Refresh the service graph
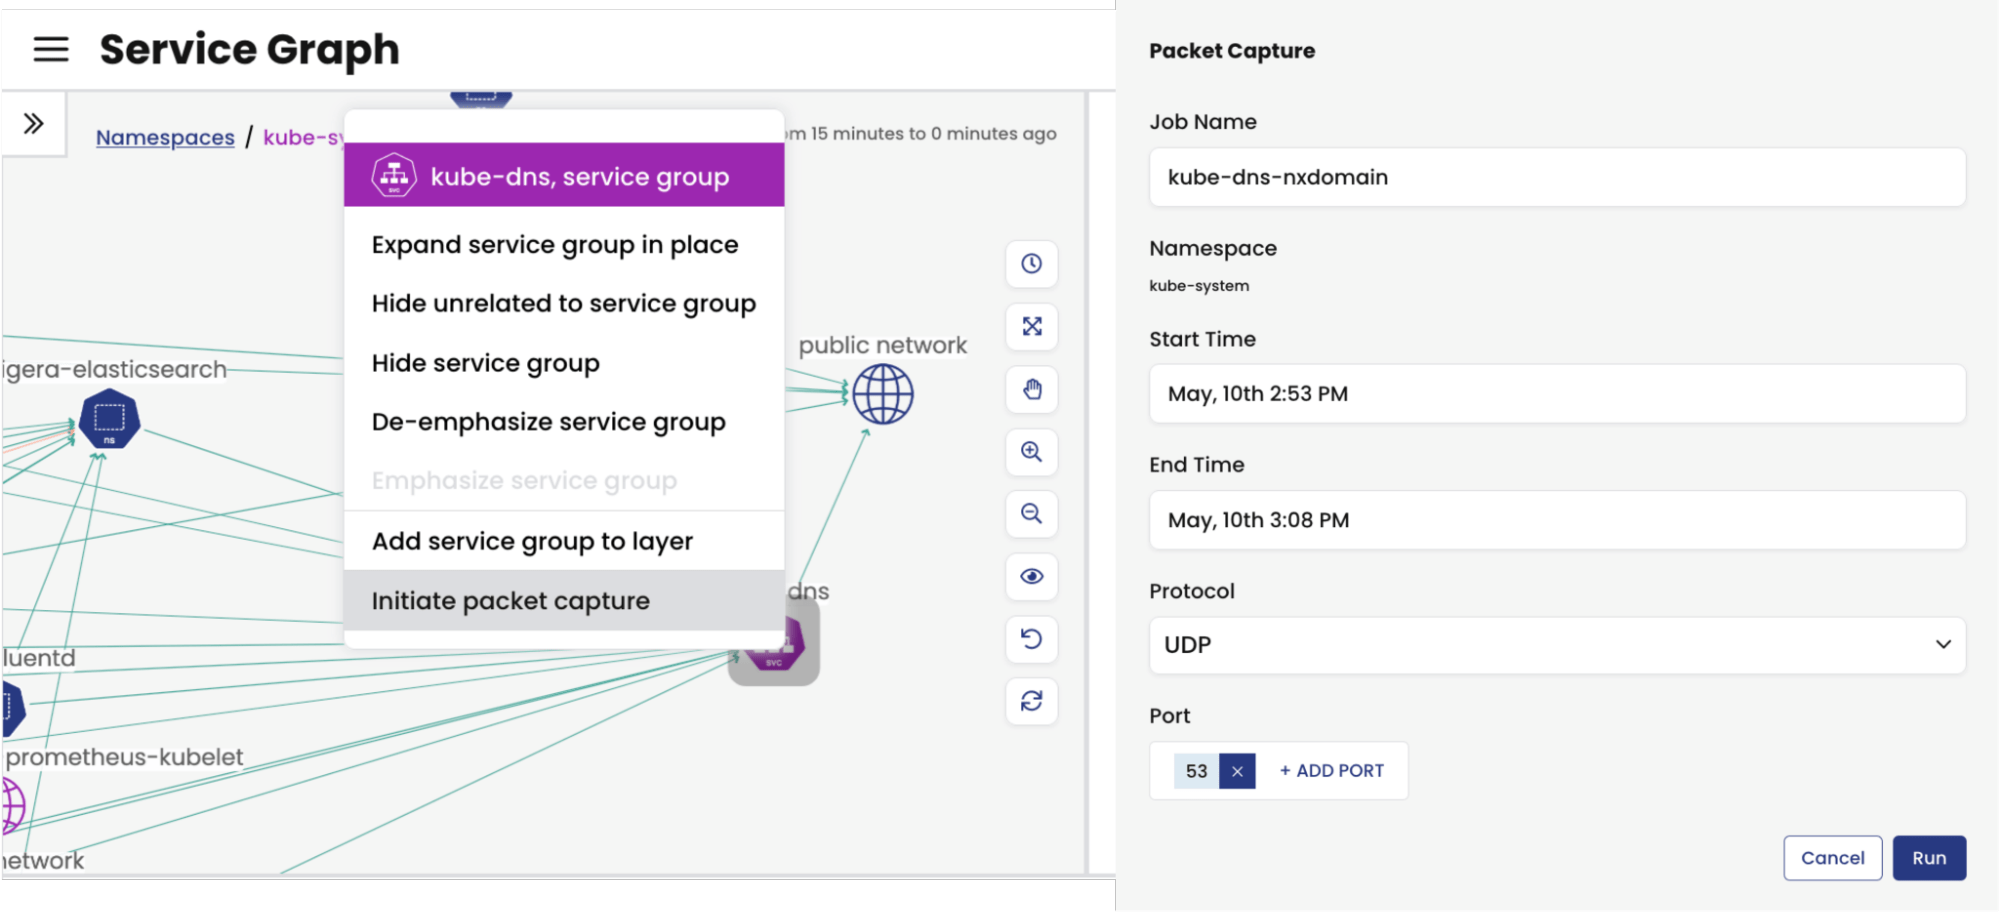 [x=1032, y=701]
